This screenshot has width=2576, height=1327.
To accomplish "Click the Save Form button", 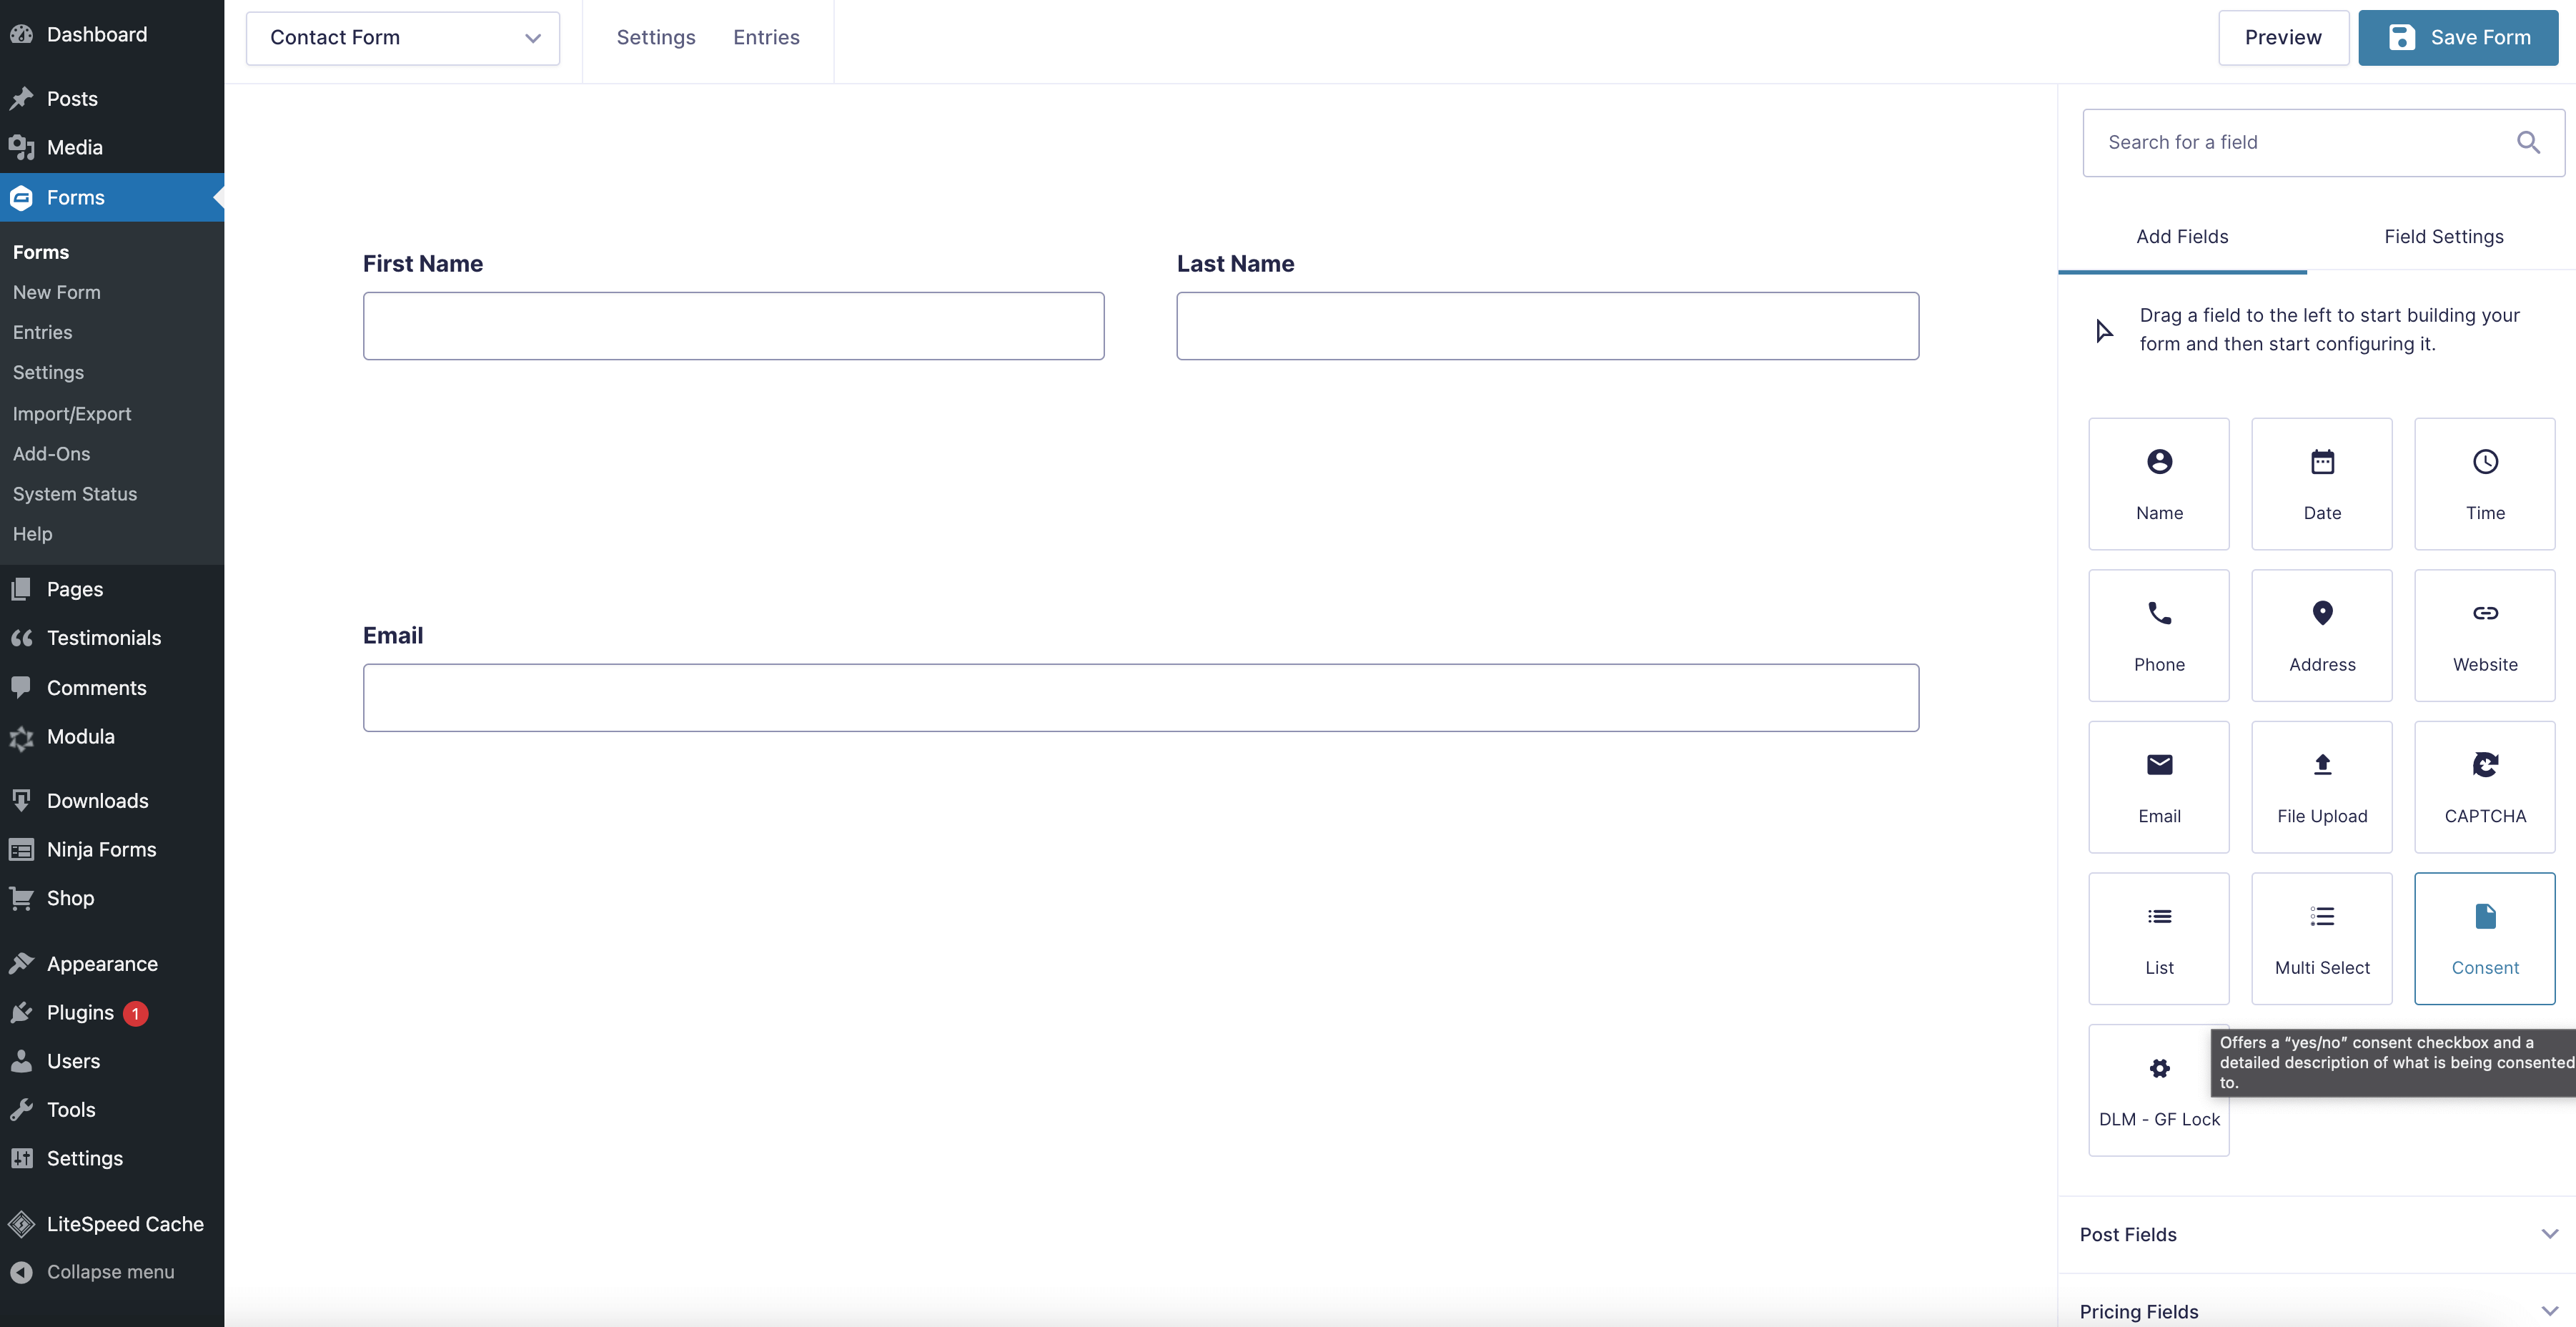I will coord(2459,36).
